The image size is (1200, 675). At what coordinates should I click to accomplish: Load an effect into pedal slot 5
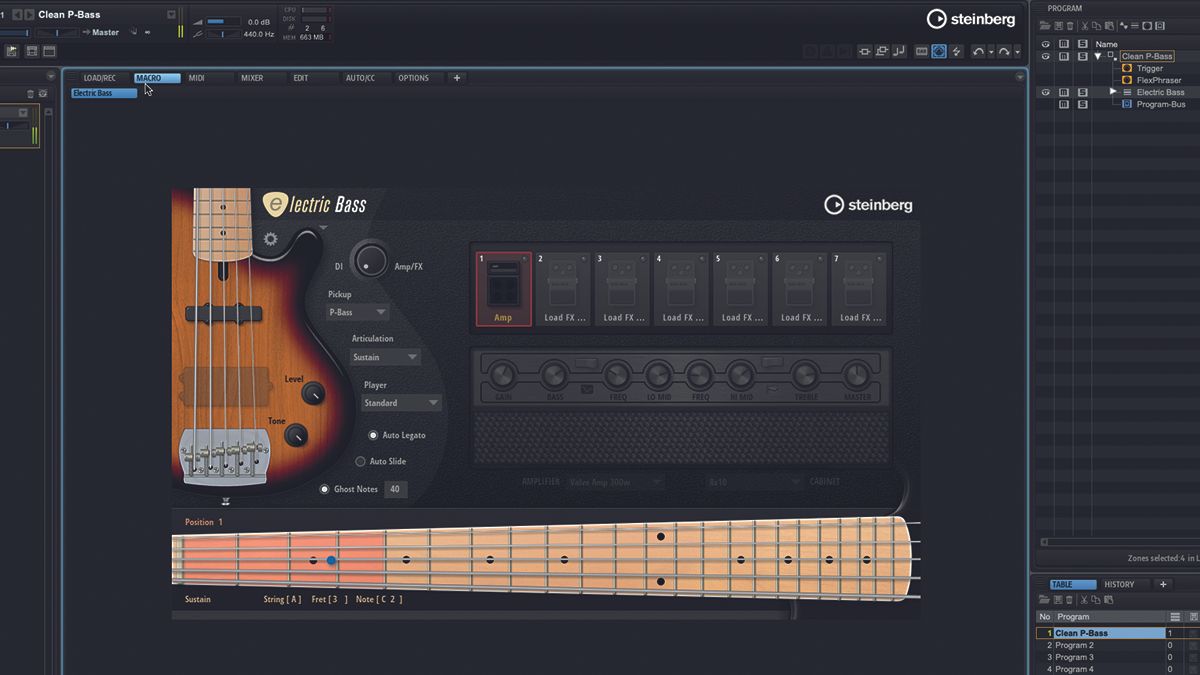(x=739, y=289)
